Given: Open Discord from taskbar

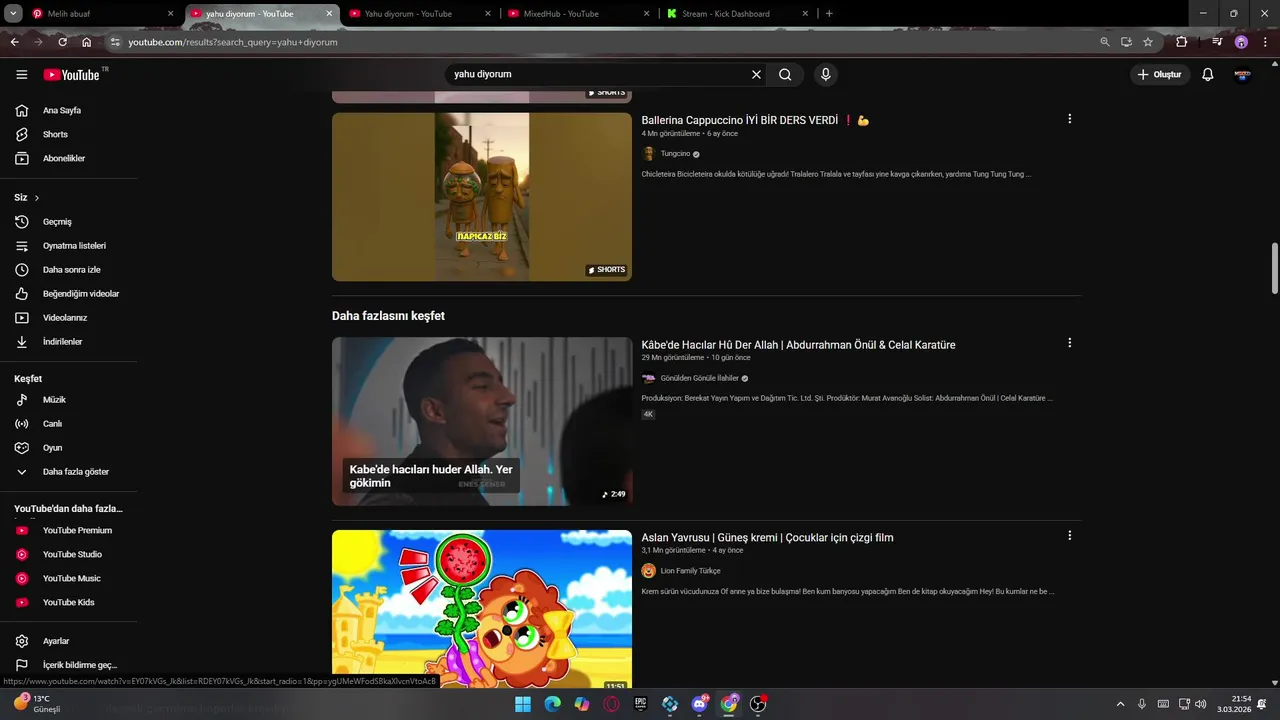Looking at the screenshot, I should pyautogui.click(x=699, y=704).
